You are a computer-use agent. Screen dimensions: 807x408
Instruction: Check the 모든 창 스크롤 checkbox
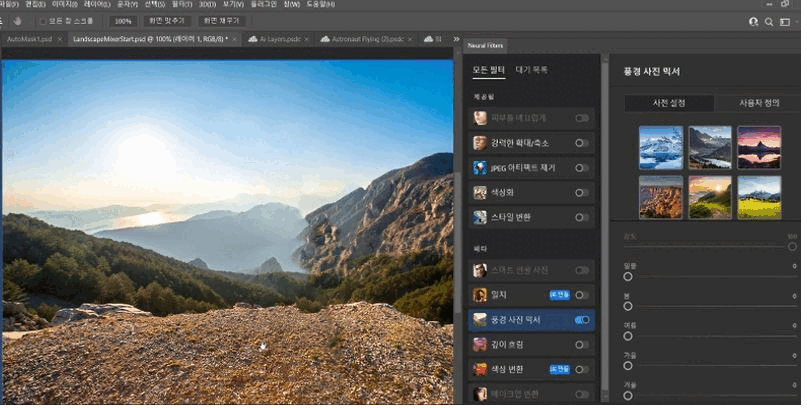coord(42,21)
